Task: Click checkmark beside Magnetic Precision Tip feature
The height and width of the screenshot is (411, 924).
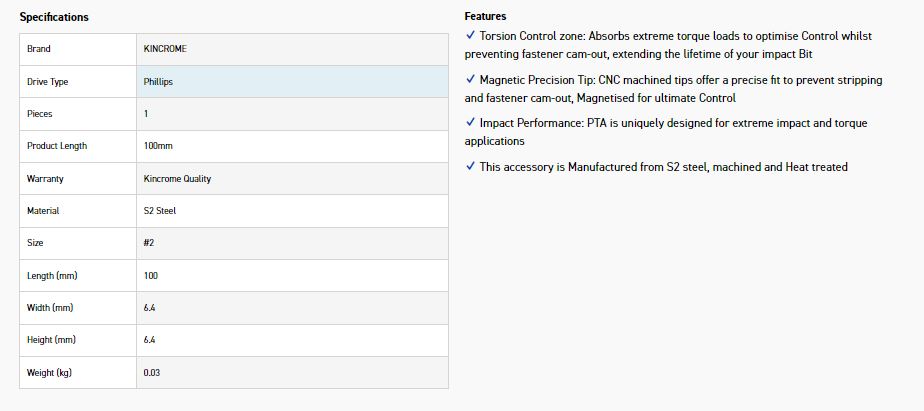Action: (x=470, y=79)
